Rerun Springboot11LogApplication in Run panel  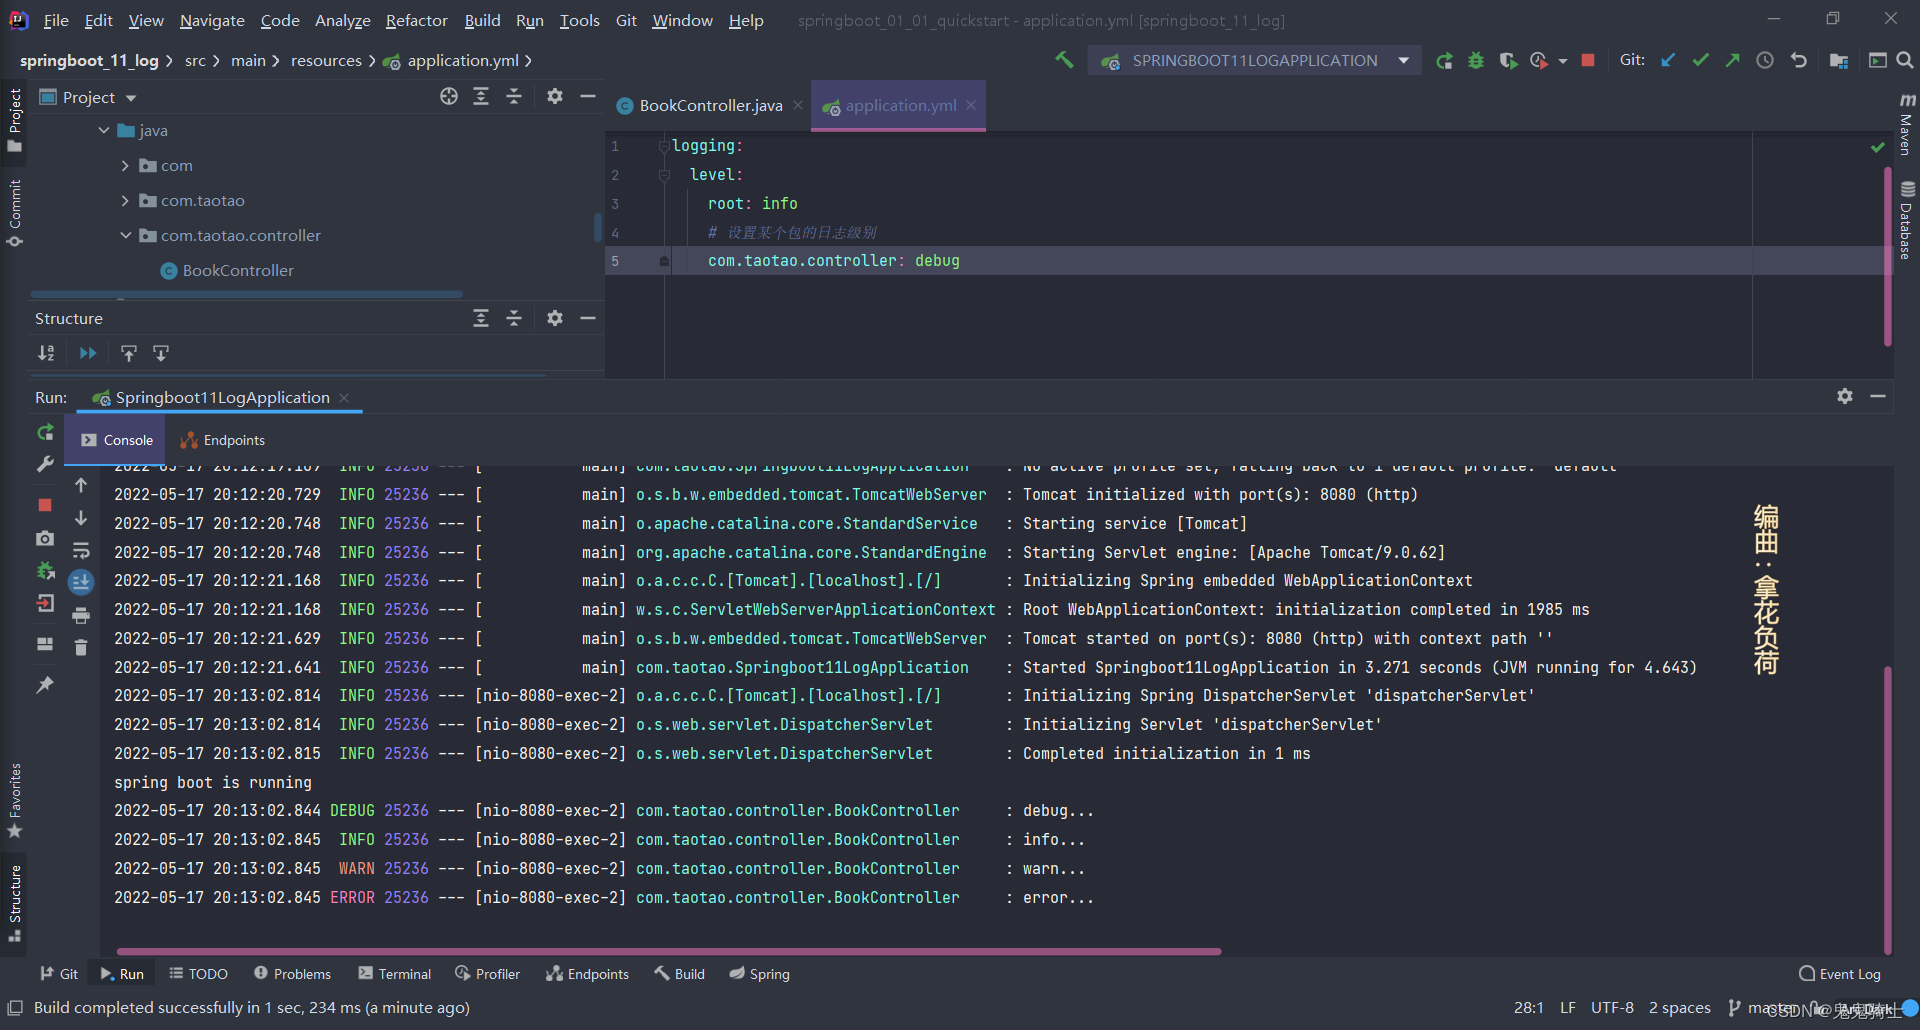point(45,432)
